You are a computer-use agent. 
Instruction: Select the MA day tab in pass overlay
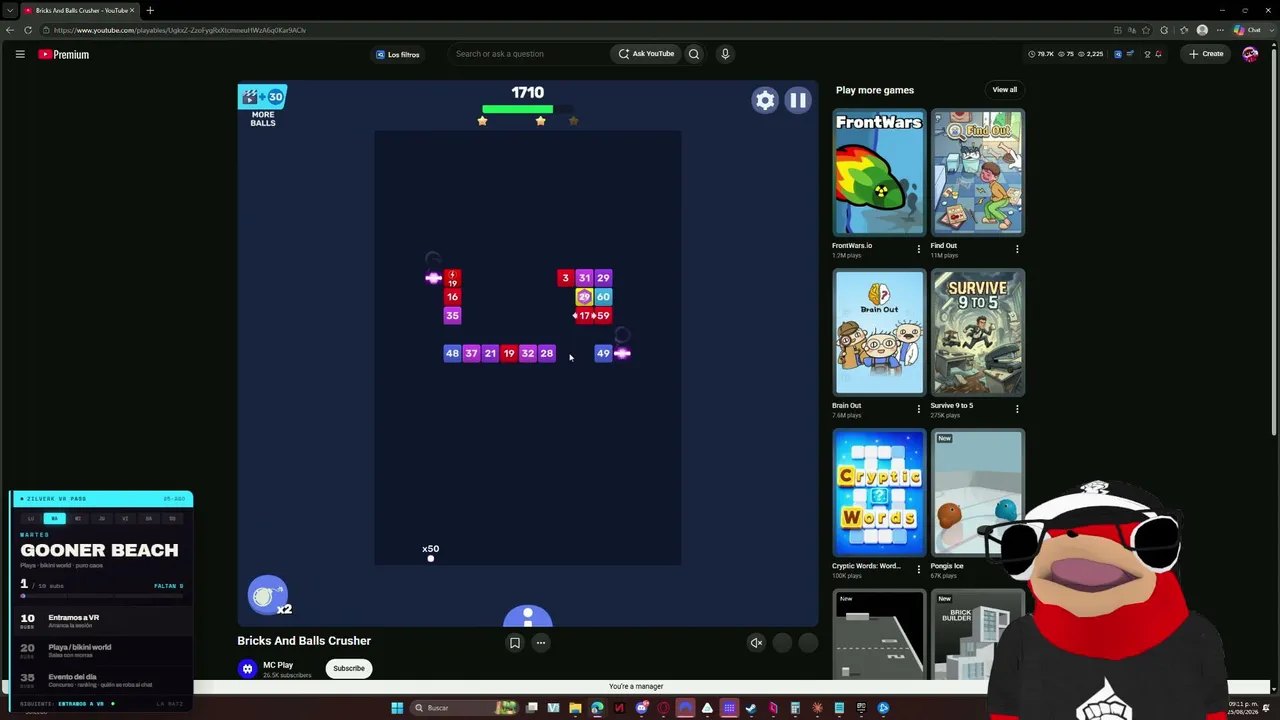pyautogui.click(x=54, y=518)
